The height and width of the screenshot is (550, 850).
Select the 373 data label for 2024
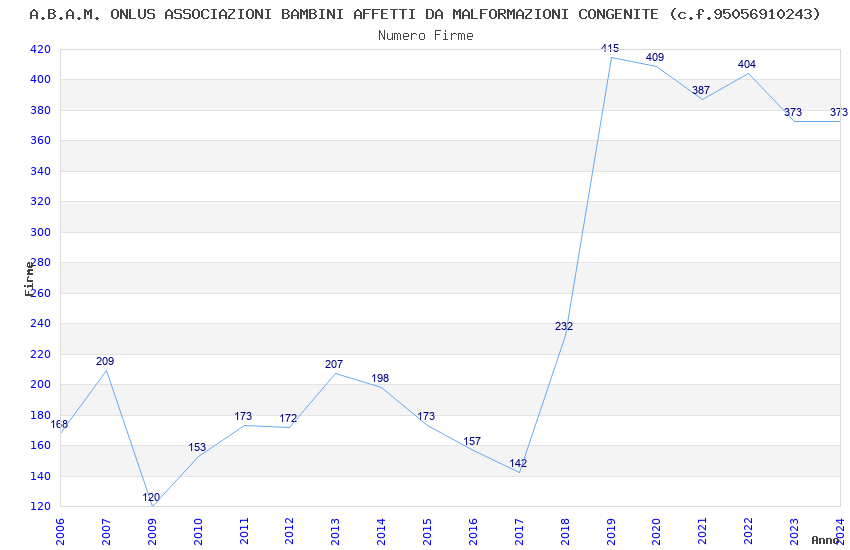coord(839,112)
